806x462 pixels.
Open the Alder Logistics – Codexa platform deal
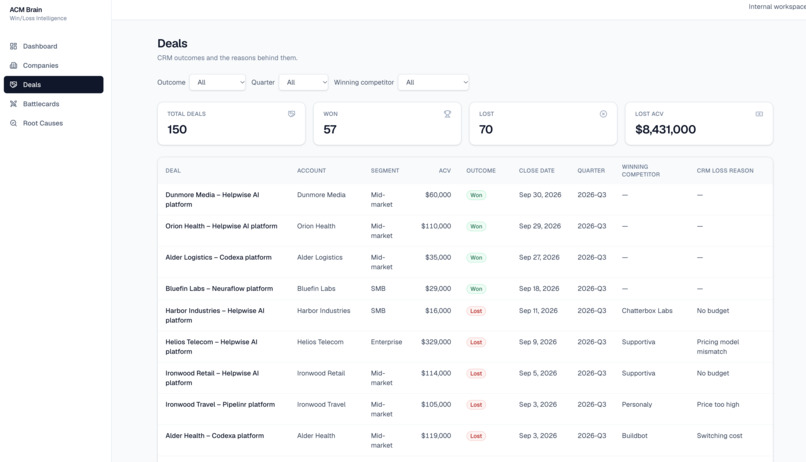click(x=218, y=257)
